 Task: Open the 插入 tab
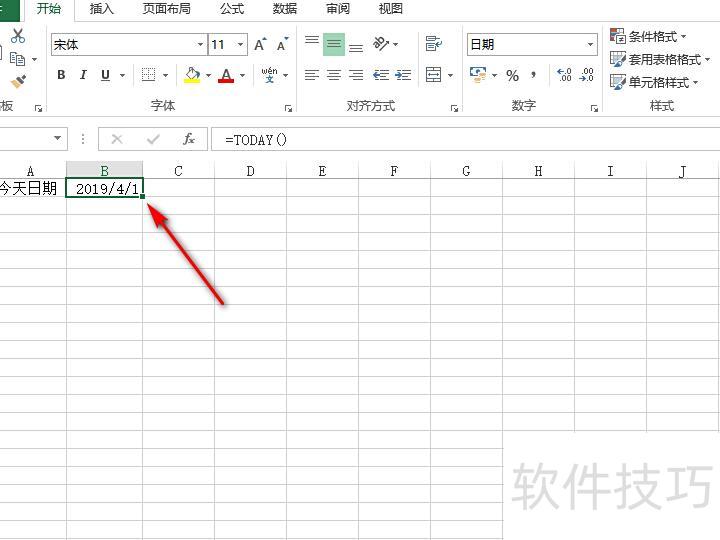[101, 8]
